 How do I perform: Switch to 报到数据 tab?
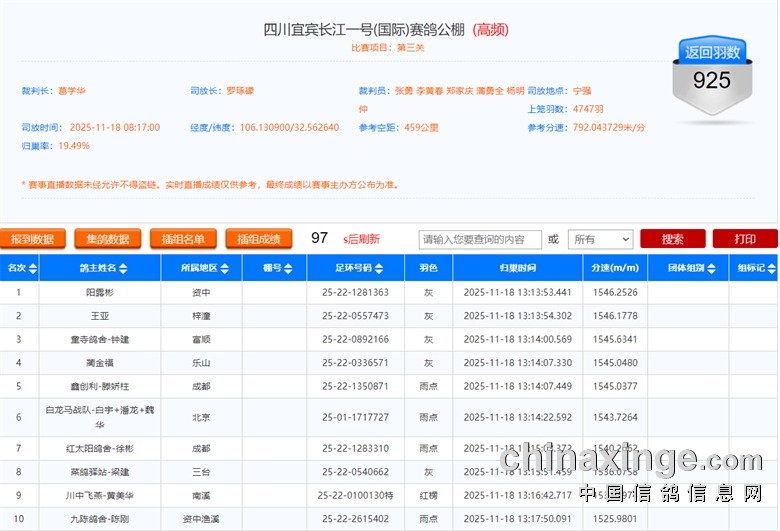point(33,239)
